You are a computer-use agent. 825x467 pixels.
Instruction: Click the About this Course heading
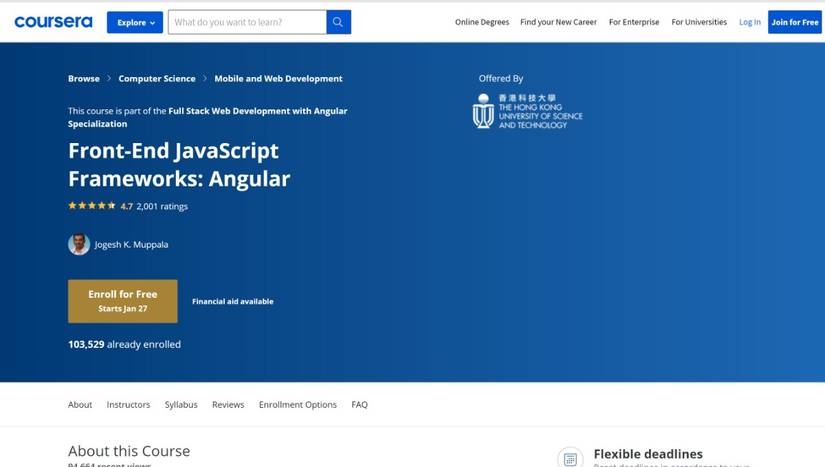[x=129, y=451]
